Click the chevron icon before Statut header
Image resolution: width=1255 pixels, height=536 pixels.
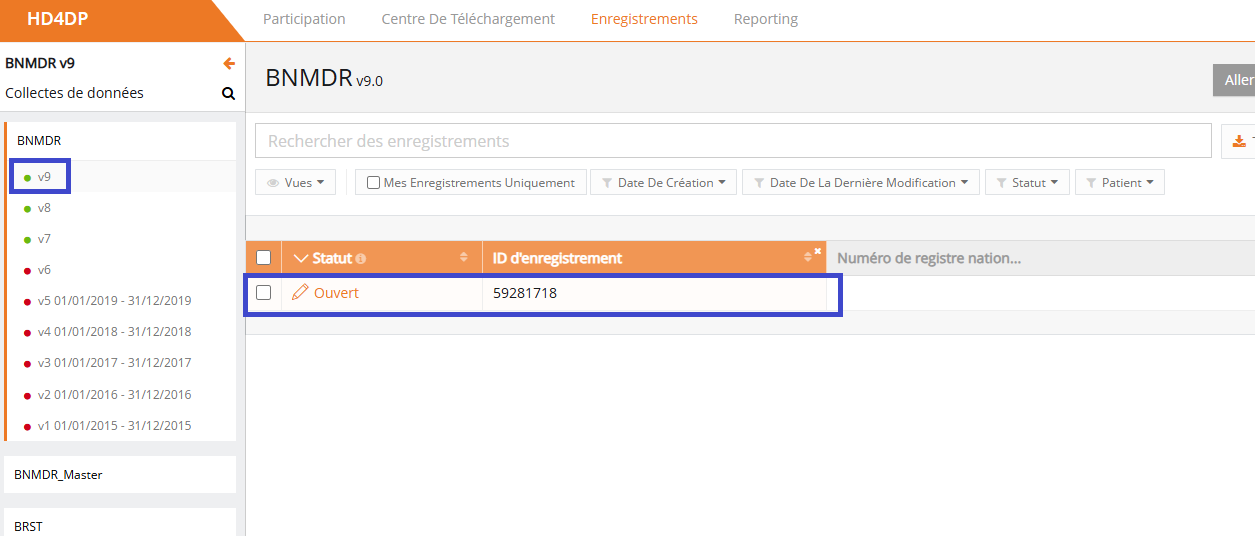pos(302,259)
